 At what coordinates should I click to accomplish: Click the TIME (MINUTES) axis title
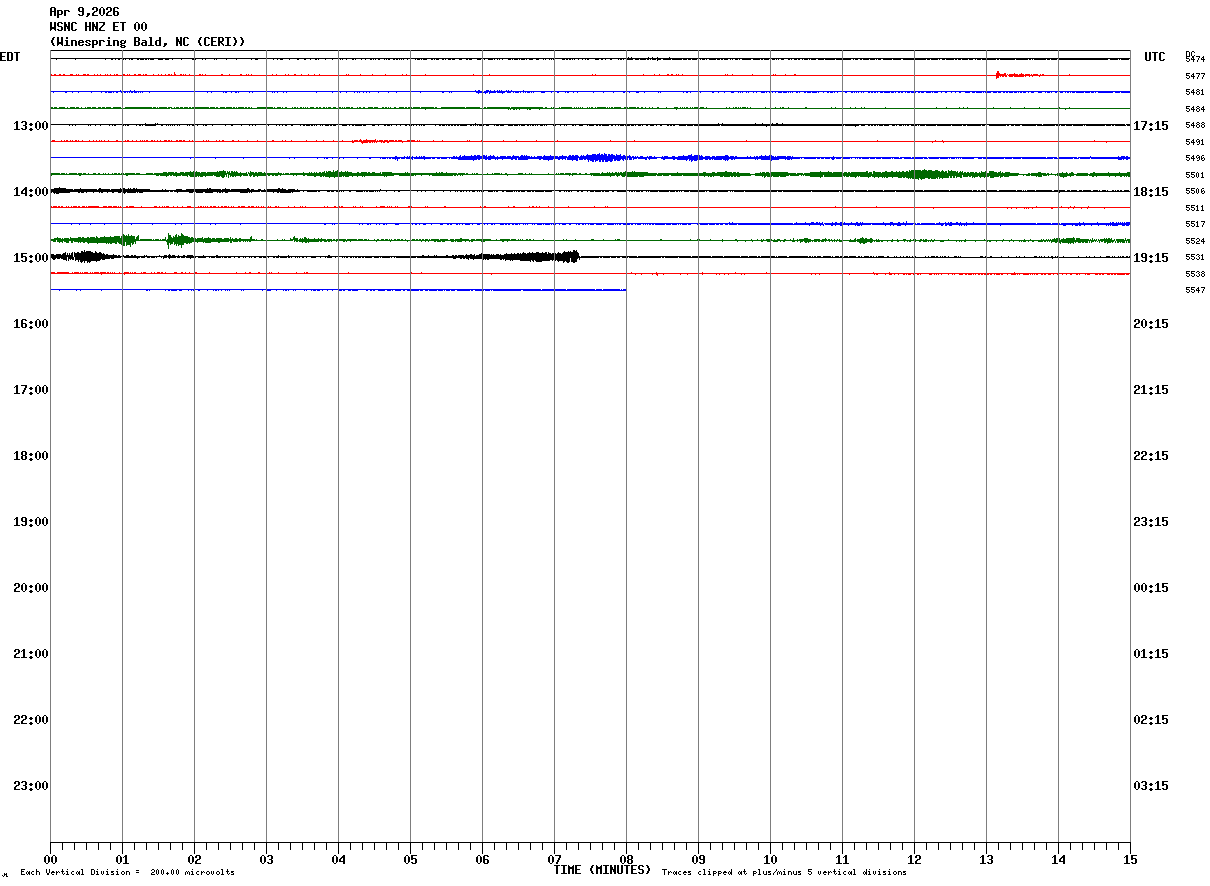602,870
